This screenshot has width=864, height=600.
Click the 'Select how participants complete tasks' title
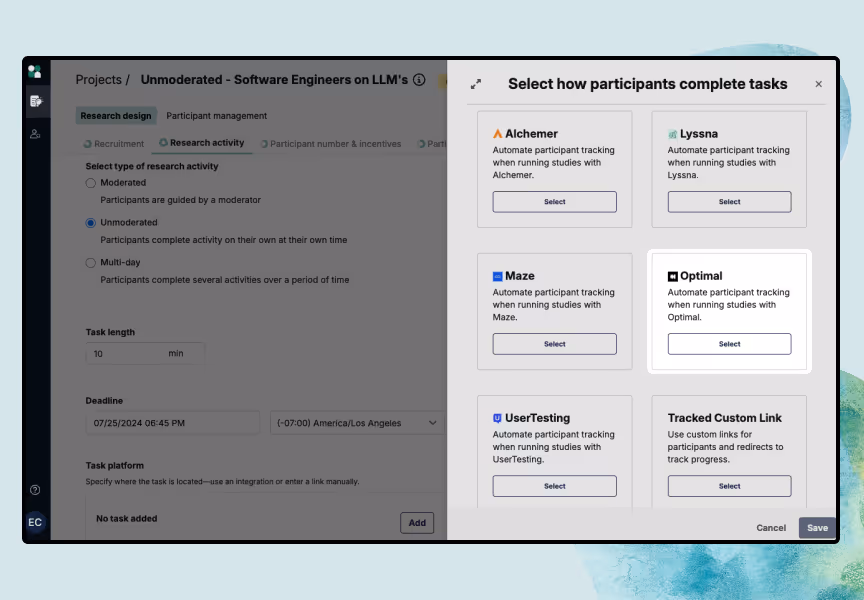pos(647,84)
